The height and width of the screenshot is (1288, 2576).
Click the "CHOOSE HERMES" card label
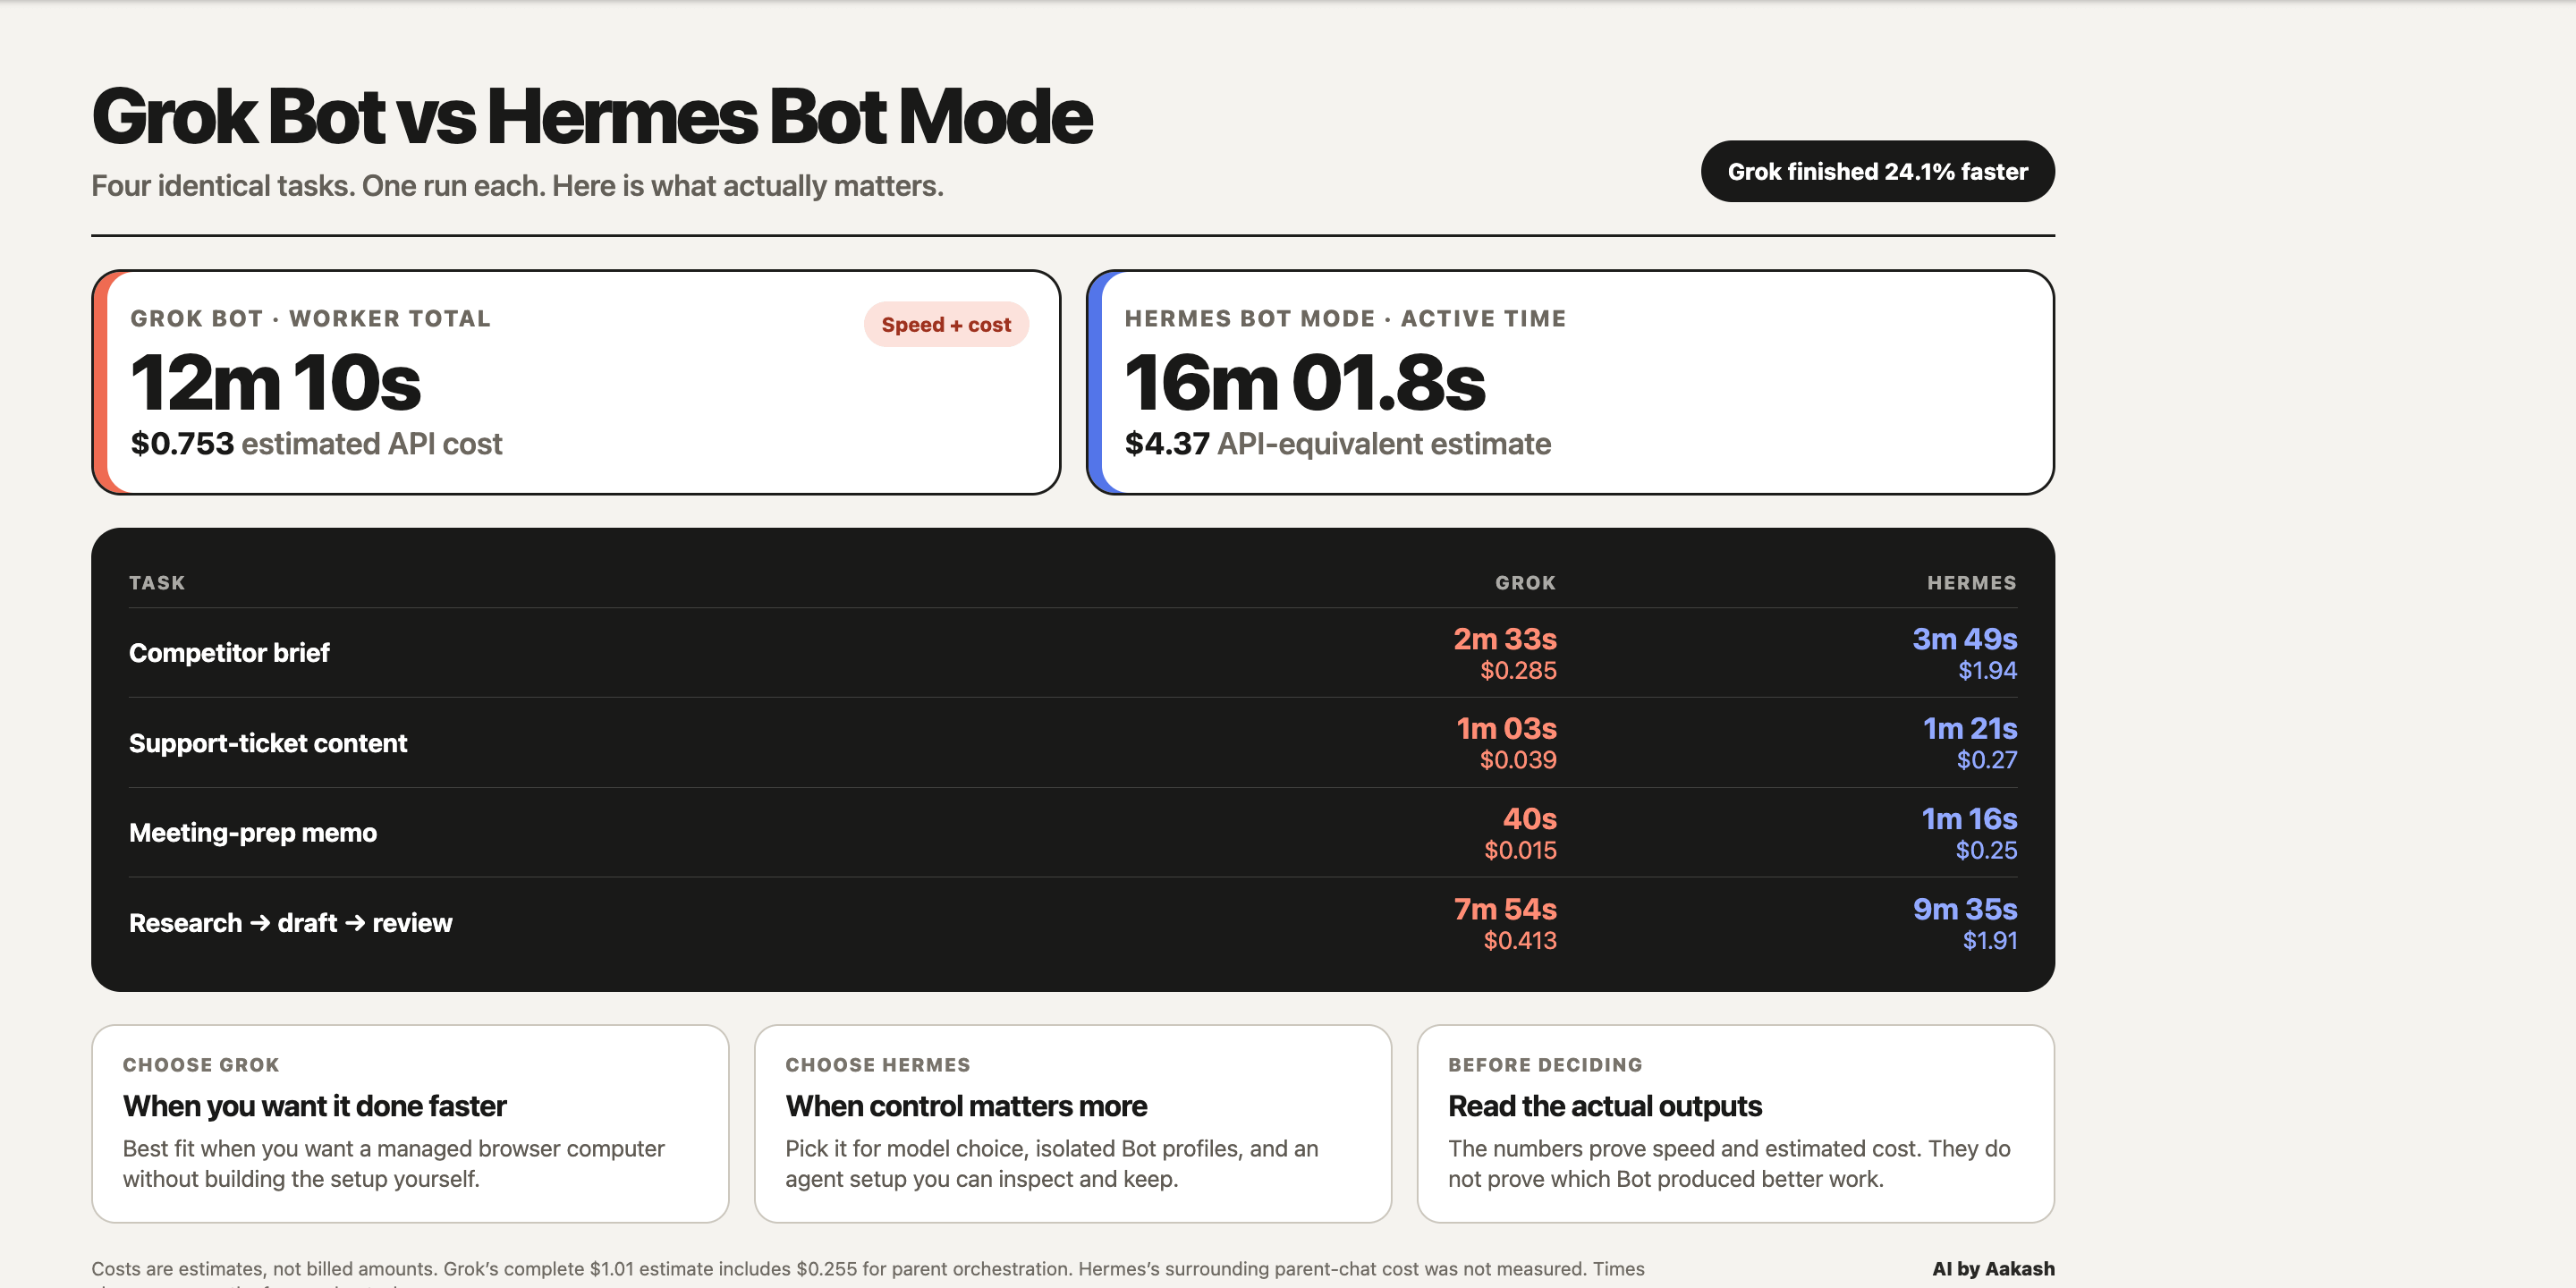coord(877,1065)
